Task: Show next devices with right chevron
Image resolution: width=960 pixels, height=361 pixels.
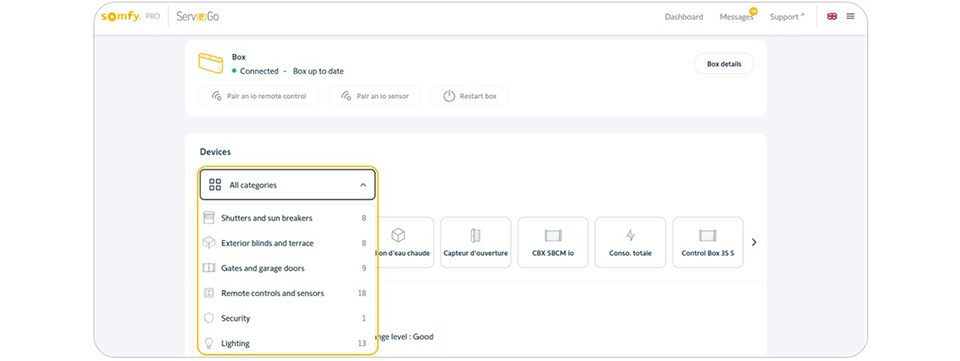Action: tap(754, 242)
